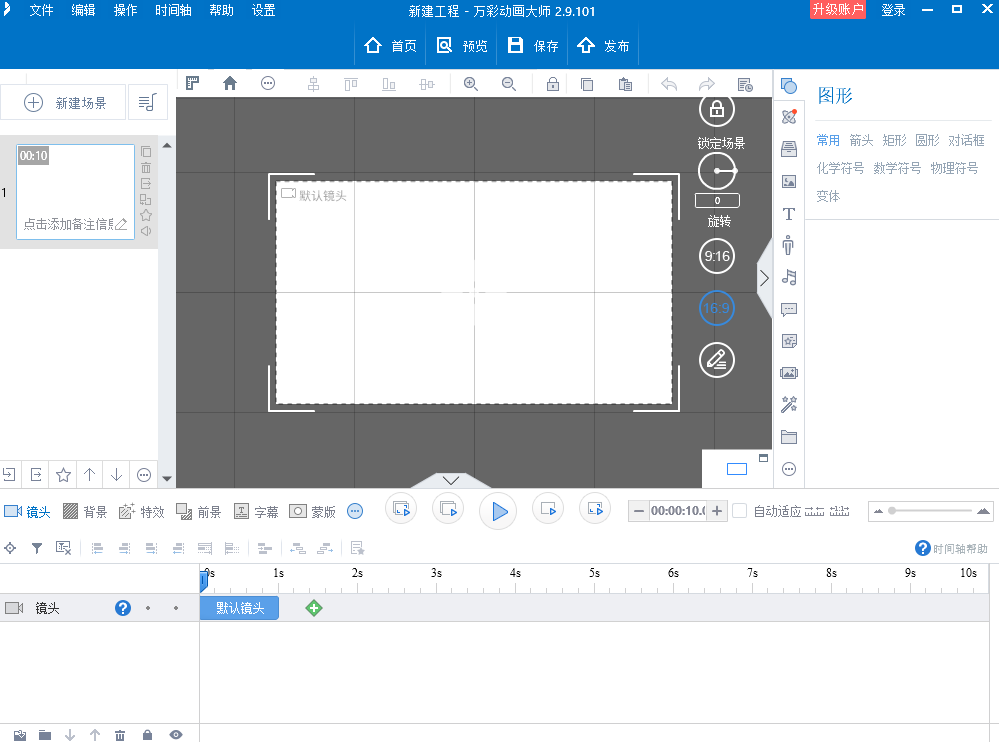This screenshot has width=999, height=742.
Task: Select the text tool in the right sidebar
Action: click(x=788, y=213)
